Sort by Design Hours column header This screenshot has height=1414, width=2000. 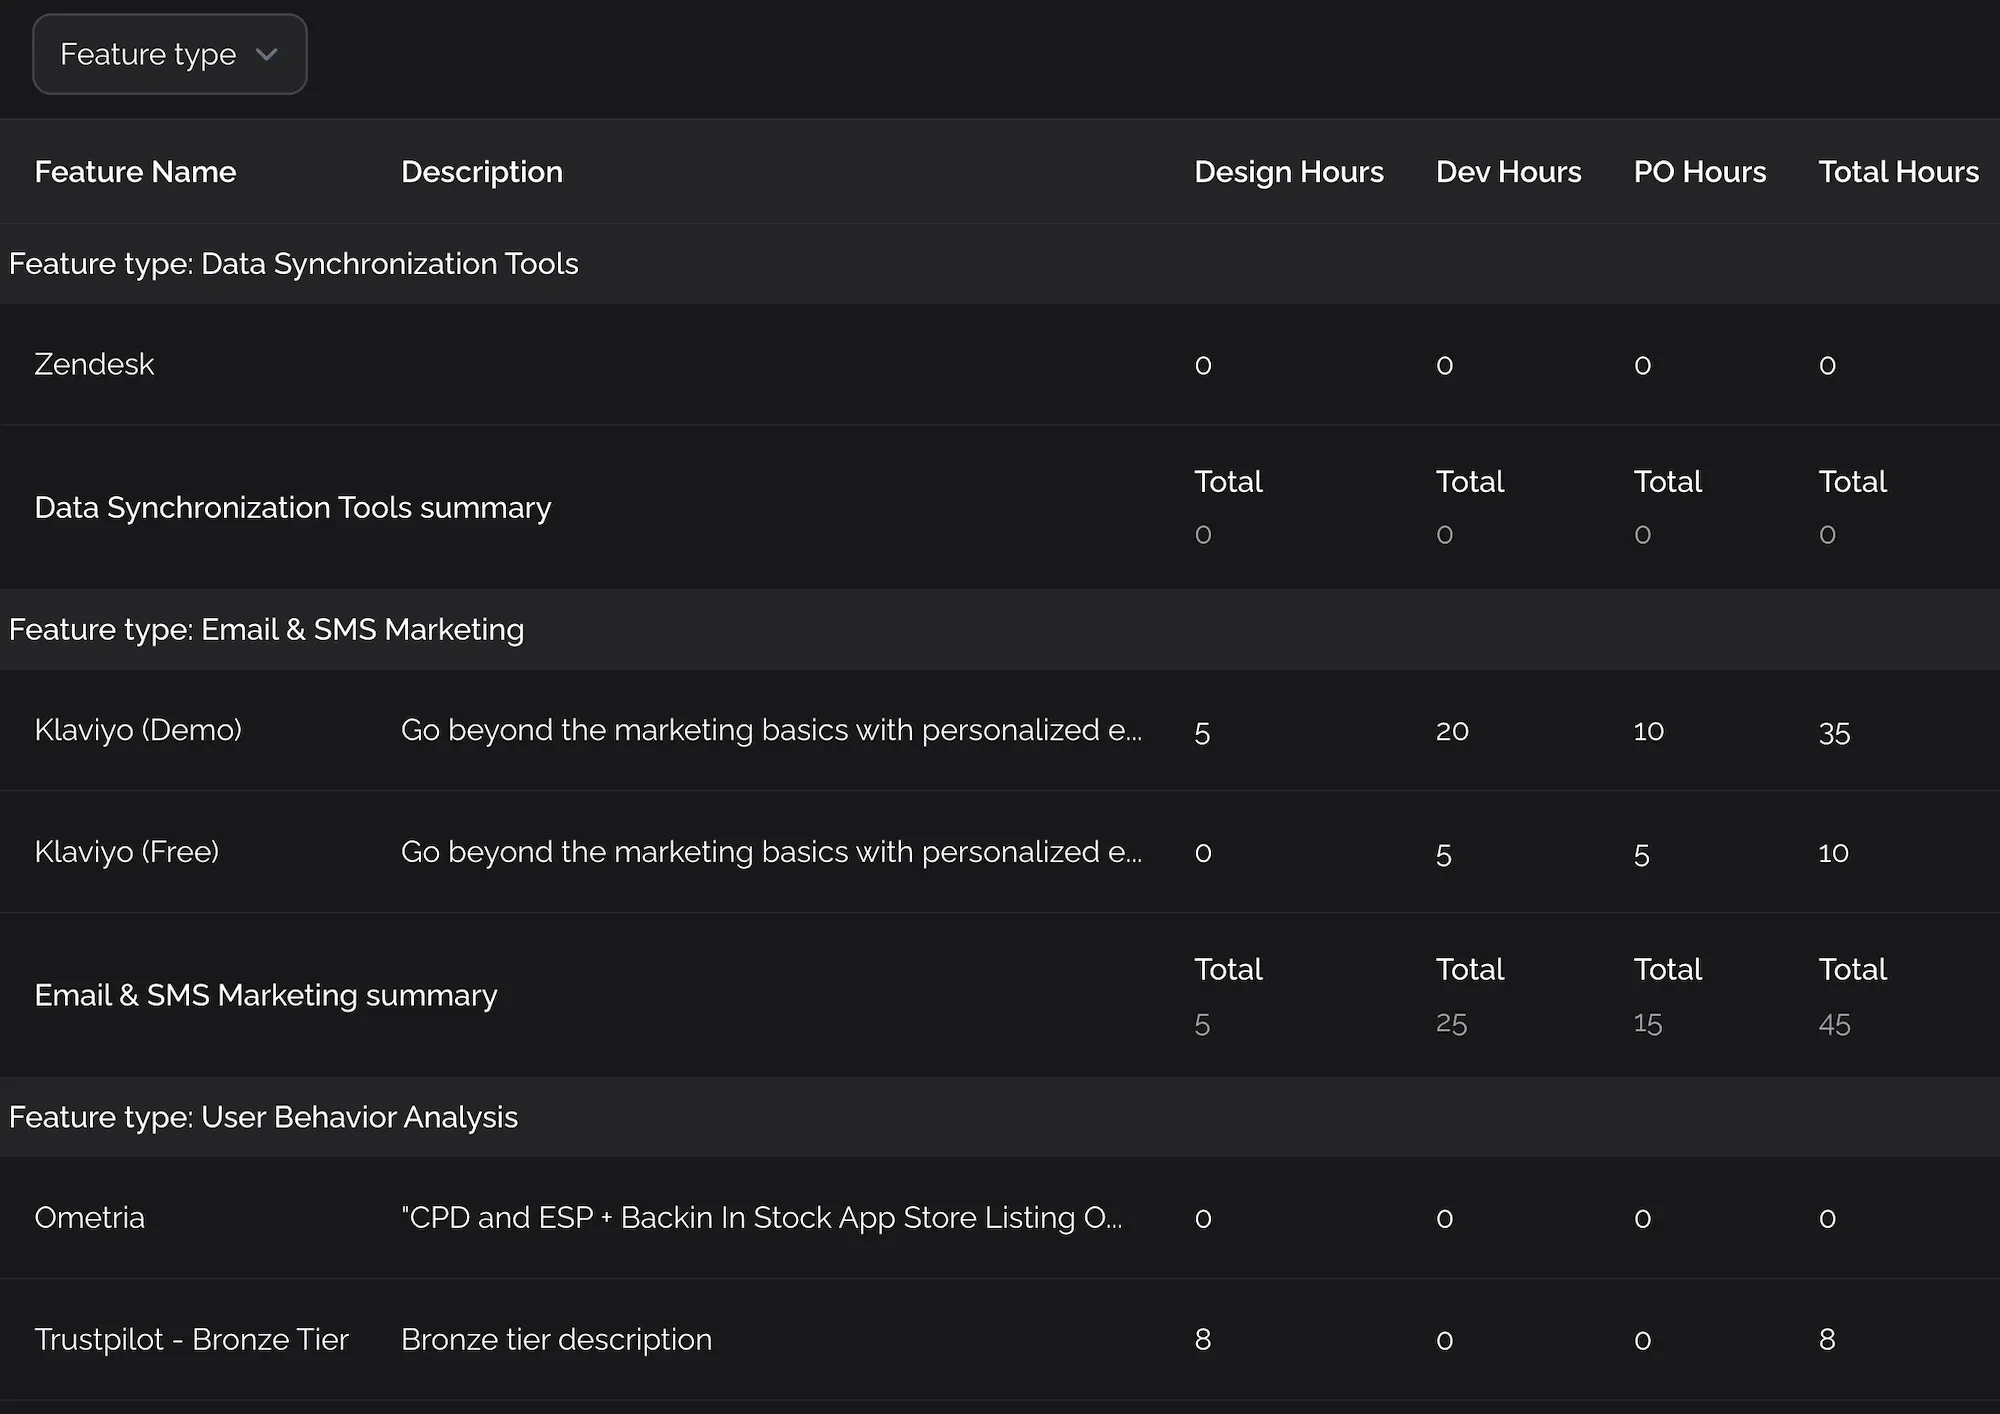pos(1288,171)
